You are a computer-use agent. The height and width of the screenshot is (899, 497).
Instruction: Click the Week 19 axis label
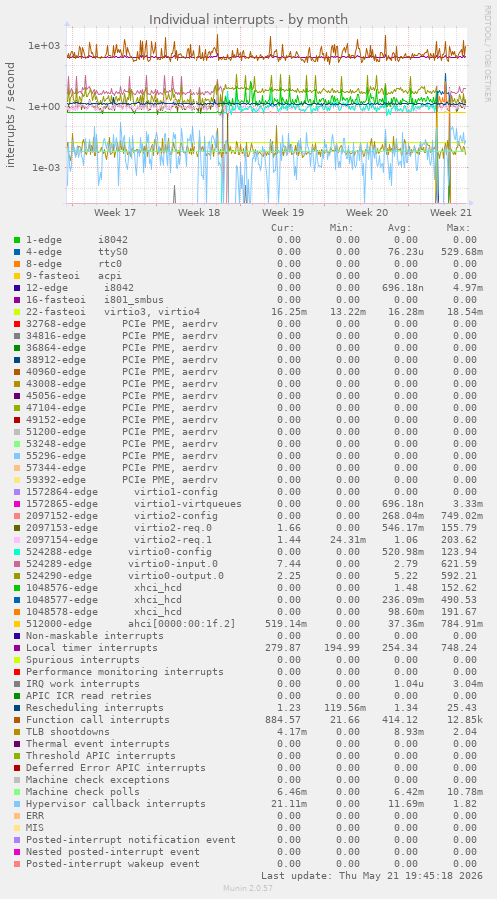[x=283, y=213]
